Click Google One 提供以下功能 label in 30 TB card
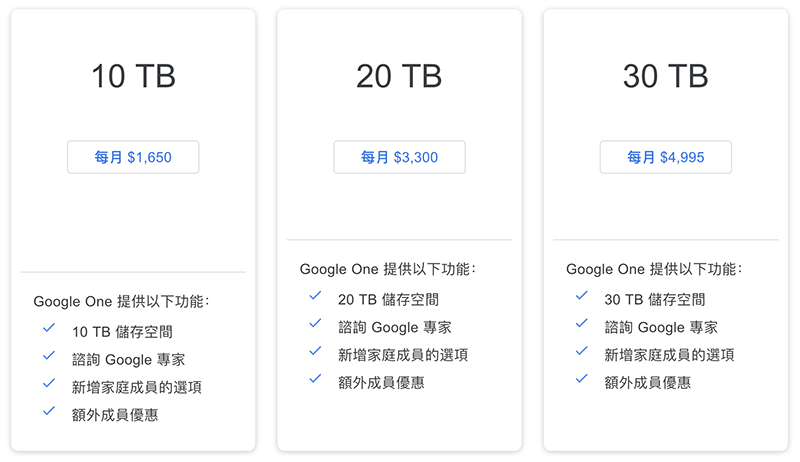 [x=654, y=269]
